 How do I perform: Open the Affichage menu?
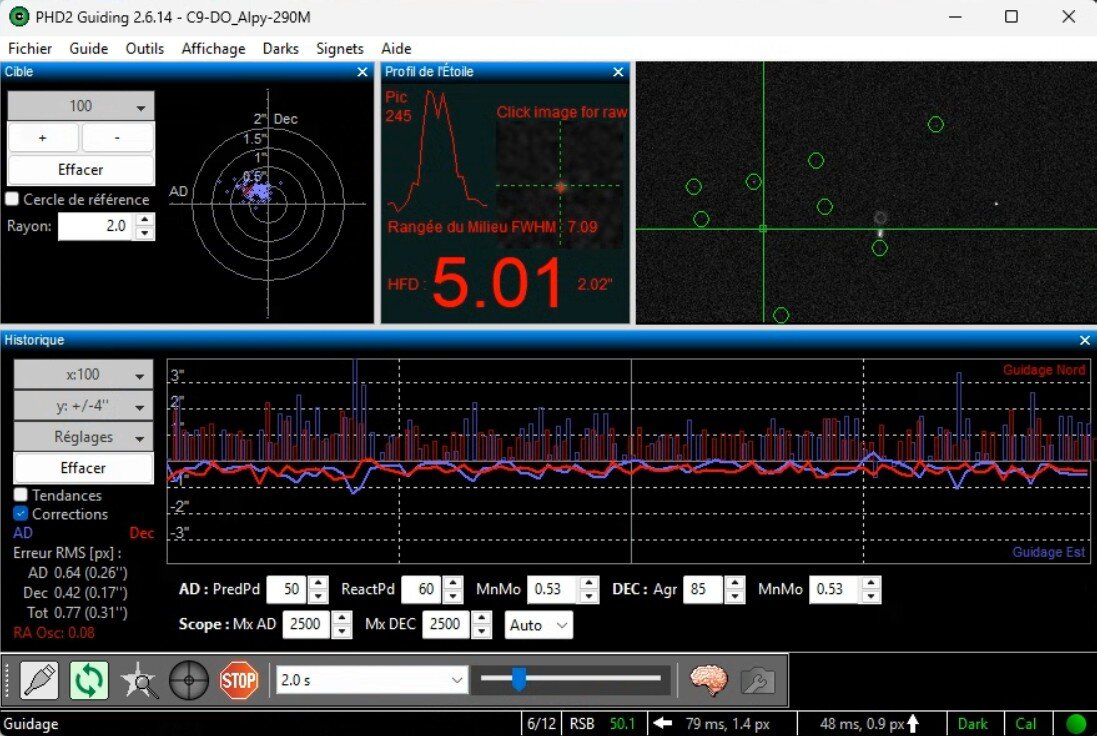click(213, 48)
